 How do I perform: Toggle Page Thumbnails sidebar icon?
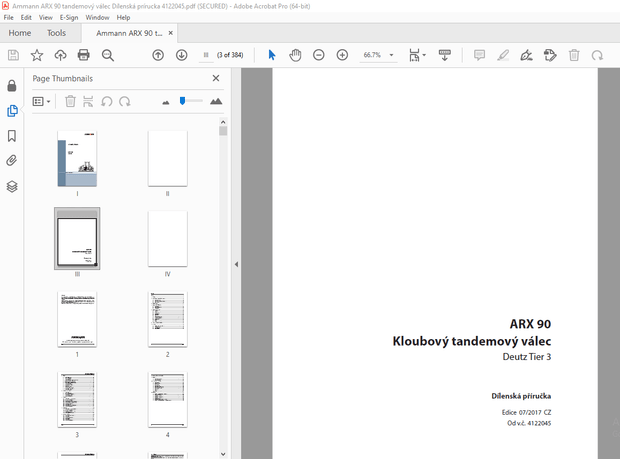coord(12,111)
